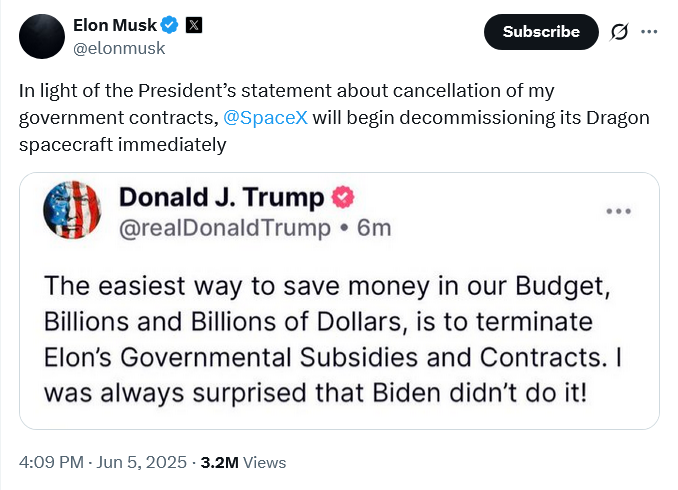Click Donald J. Trump's avatar image
The height and width of the screenshot is (490, 678).
[72, 210]
